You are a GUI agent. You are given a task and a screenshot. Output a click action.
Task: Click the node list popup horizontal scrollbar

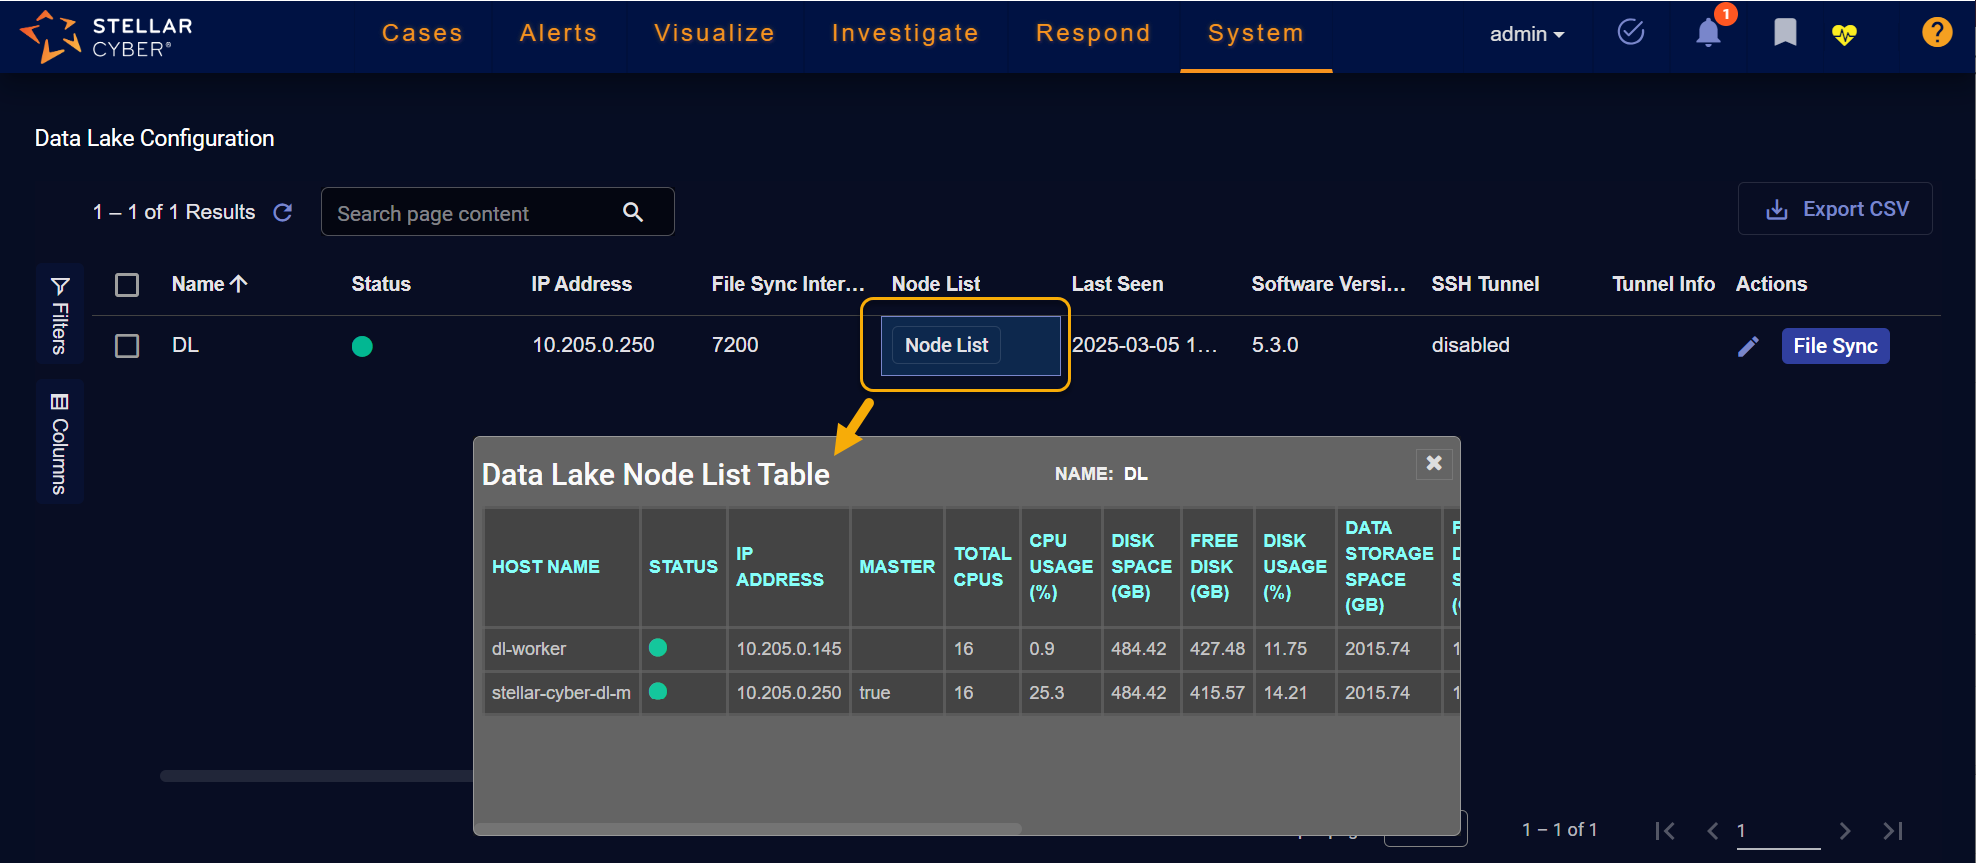point(748,828)
